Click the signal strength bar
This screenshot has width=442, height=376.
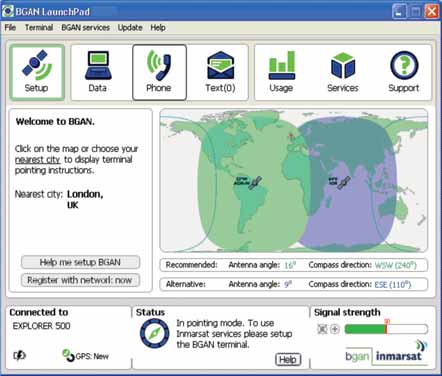[x=386, y=329]
